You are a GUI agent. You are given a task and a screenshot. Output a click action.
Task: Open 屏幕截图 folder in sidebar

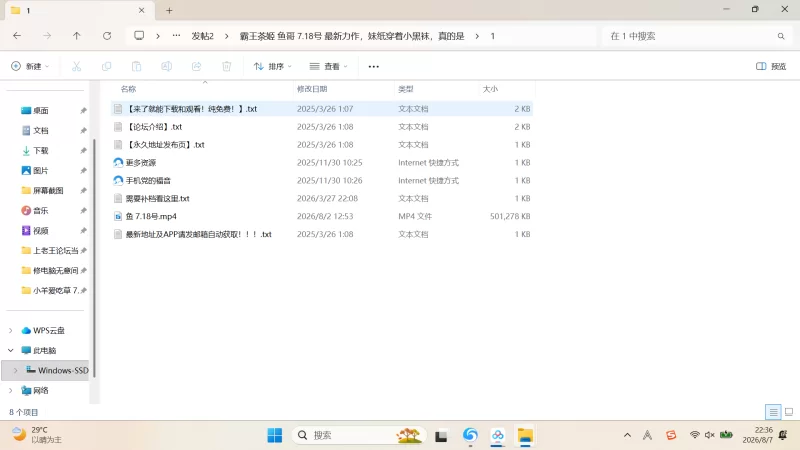coord(48,190)
